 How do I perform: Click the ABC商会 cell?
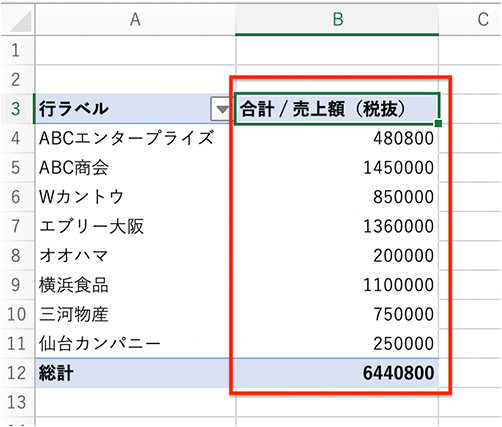tap(135, 168)
